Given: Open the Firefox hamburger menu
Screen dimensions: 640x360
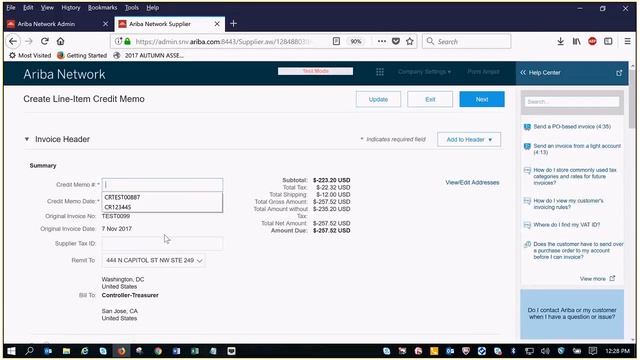Looking at the screenshot, I should tap(627, 41).
